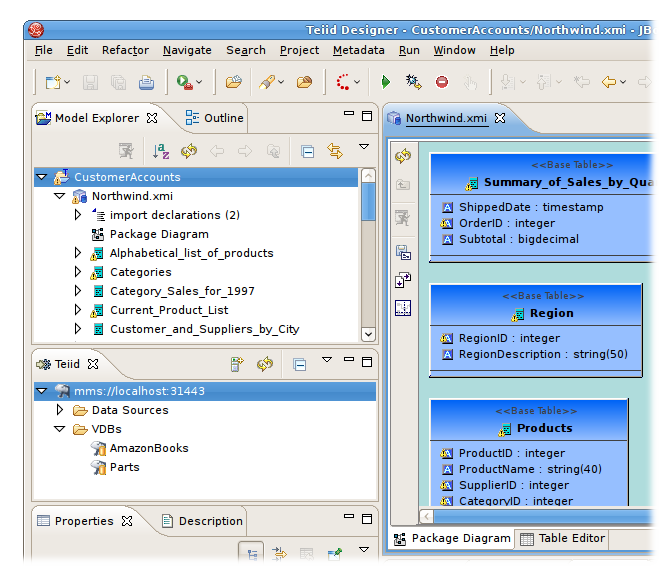Click the red Stop icon in toolbar
This screenshot has width=659, height=566.
pos(442,82)
